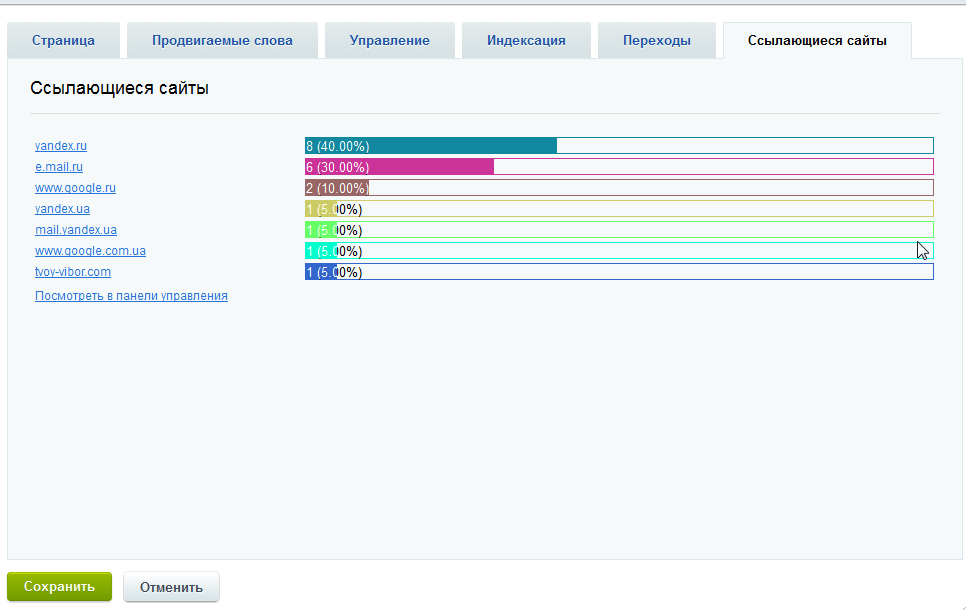Open the Продвигаемые слова tab
This screenshot has height=610, width=966.
click(x=222, y=41)
